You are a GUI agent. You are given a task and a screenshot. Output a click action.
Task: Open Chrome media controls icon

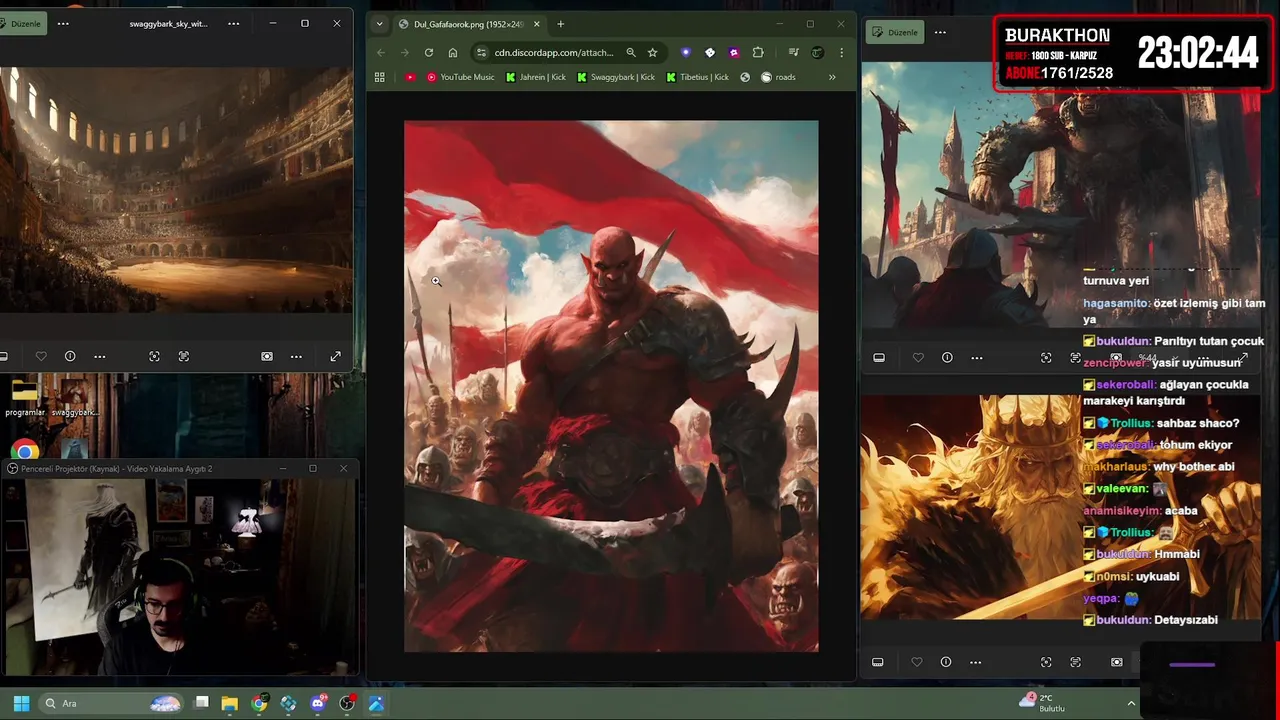point(793,52)
